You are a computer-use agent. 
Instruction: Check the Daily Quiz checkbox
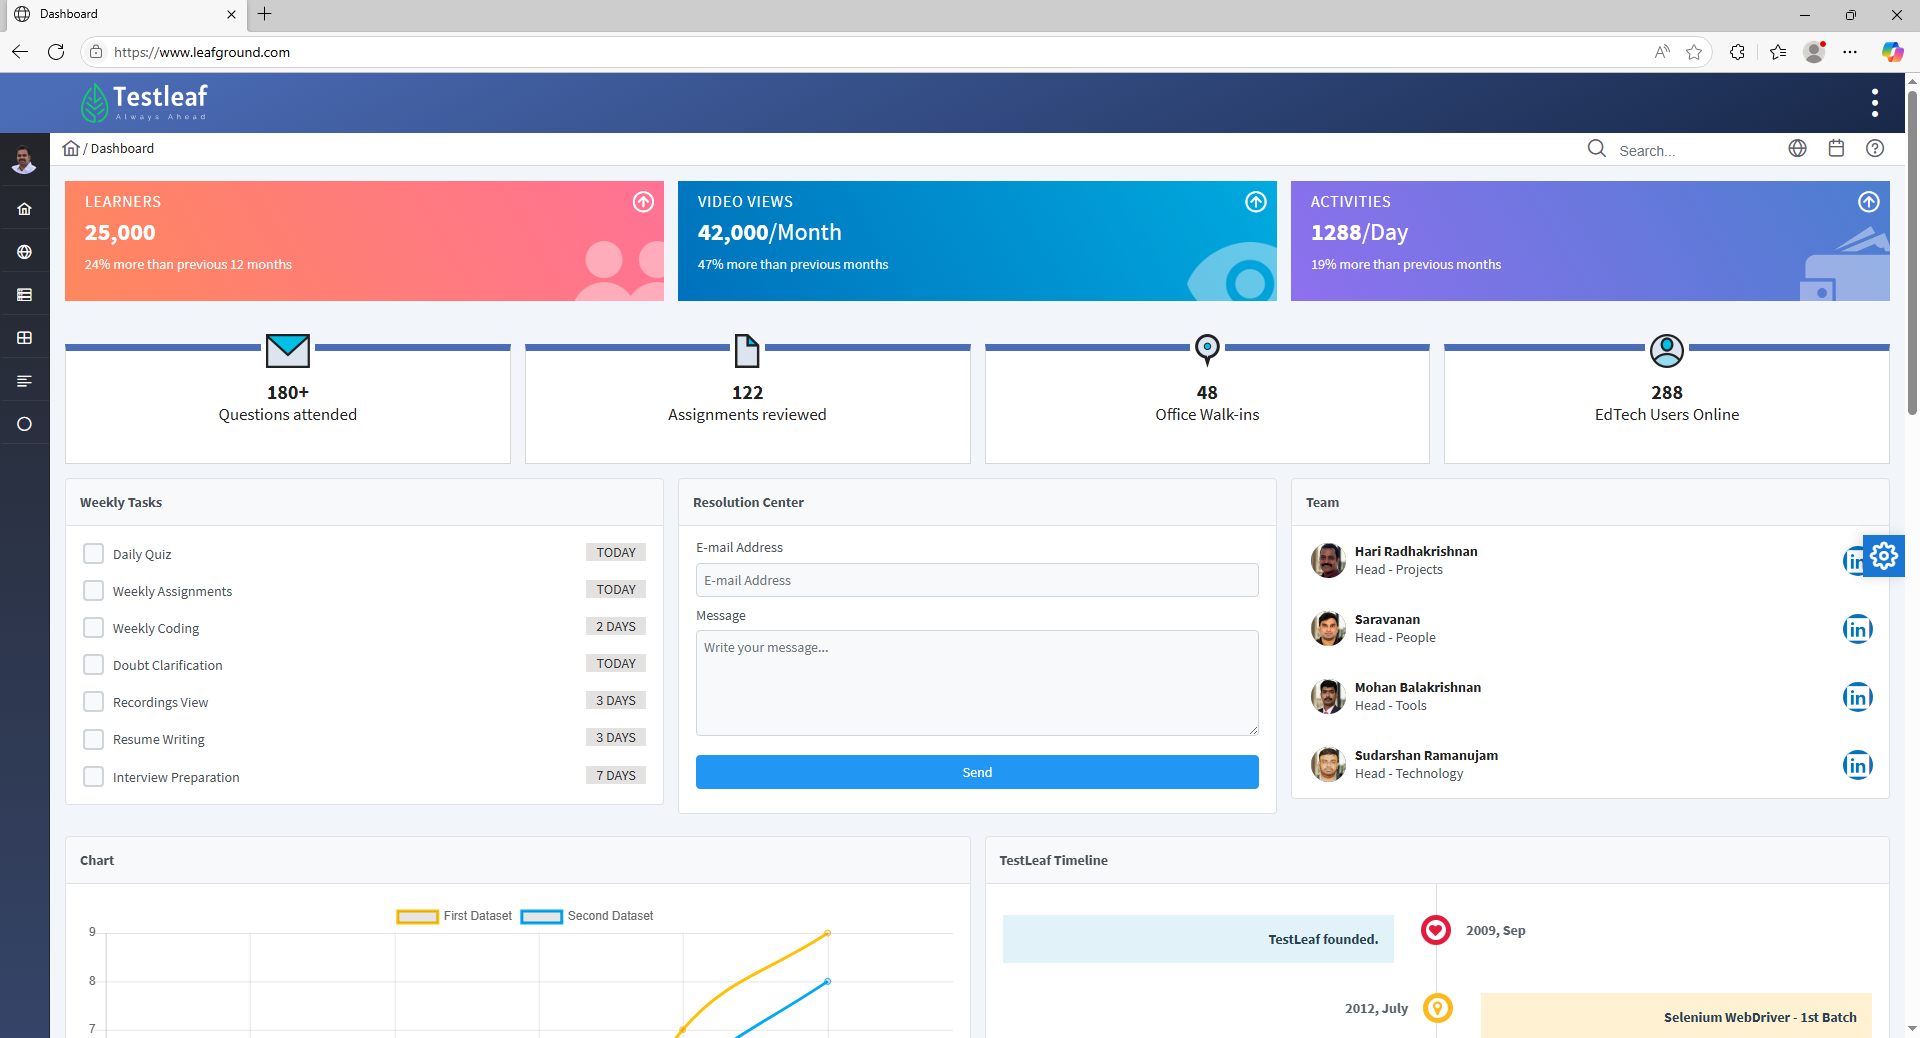click(93, 554)
